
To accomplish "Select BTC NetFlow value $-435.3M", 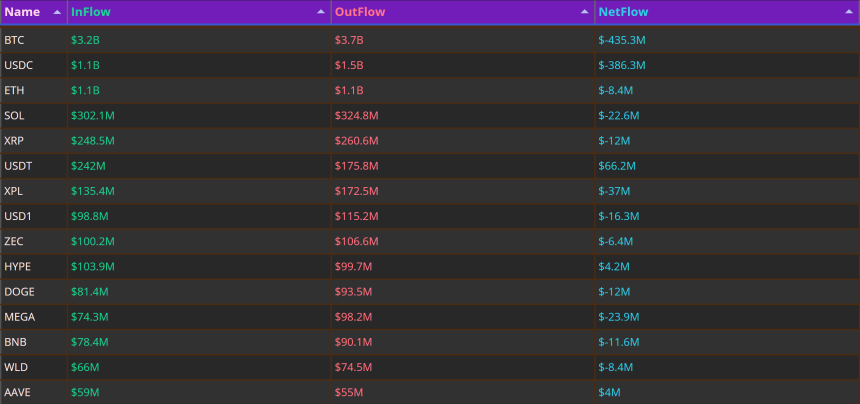I will point(622,40).
